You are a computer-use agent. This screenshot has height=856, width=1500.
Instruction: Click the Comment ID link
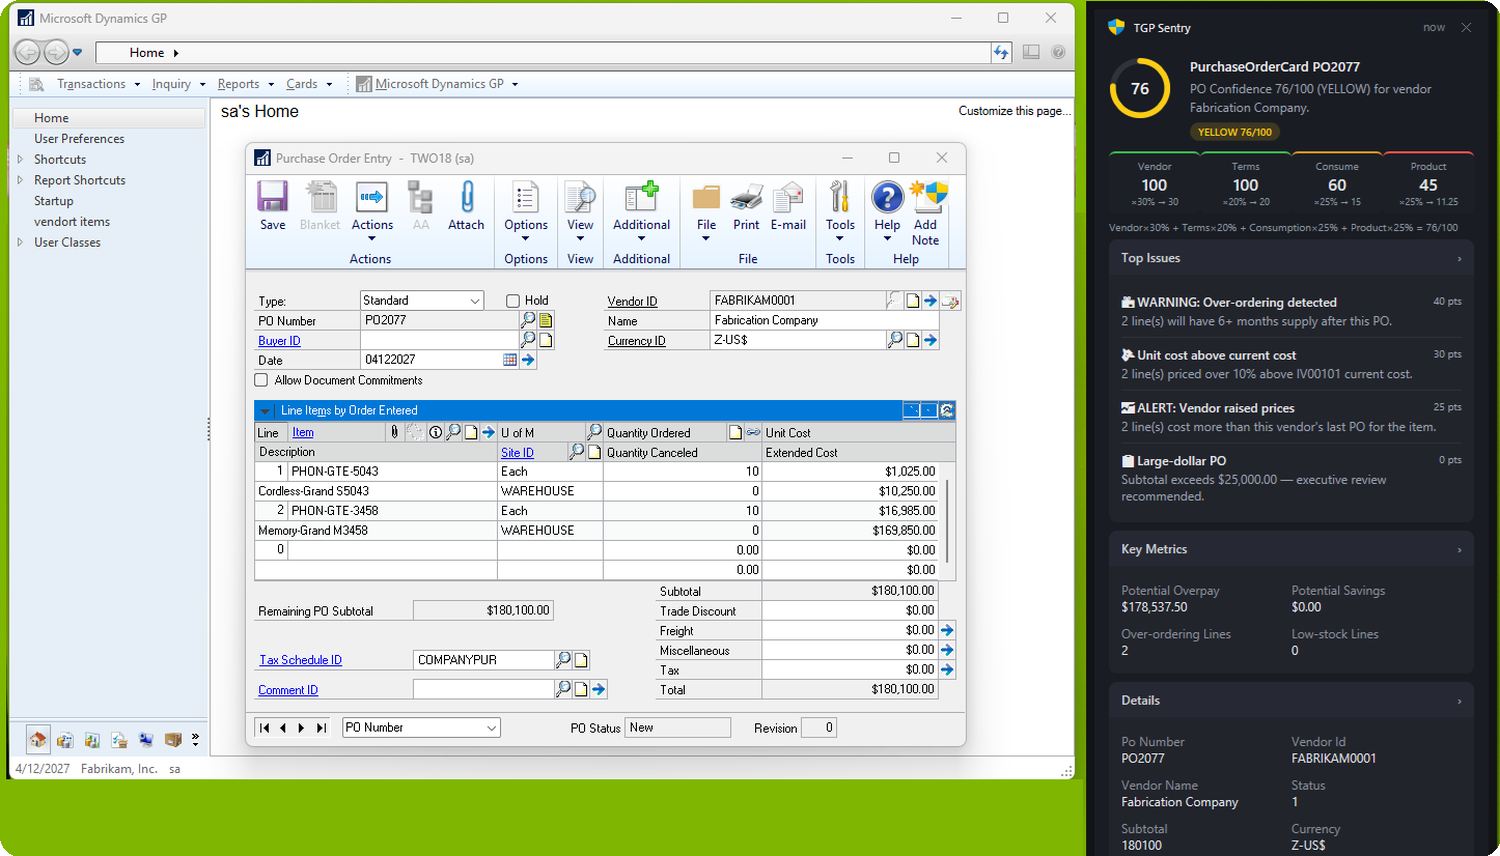tap(288, 690)
